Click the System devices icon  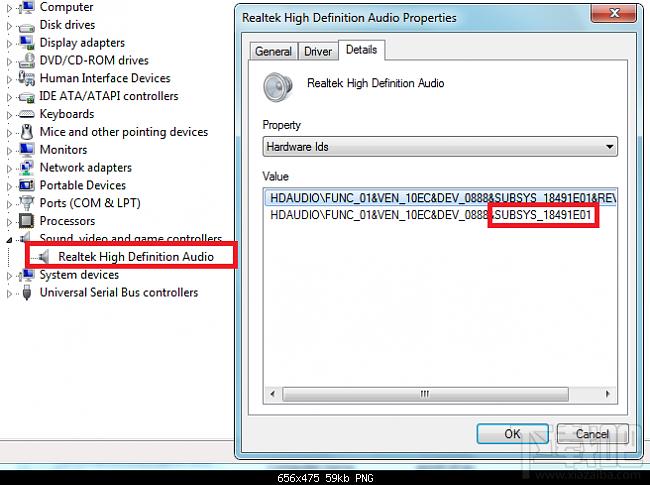coord(27,274)
